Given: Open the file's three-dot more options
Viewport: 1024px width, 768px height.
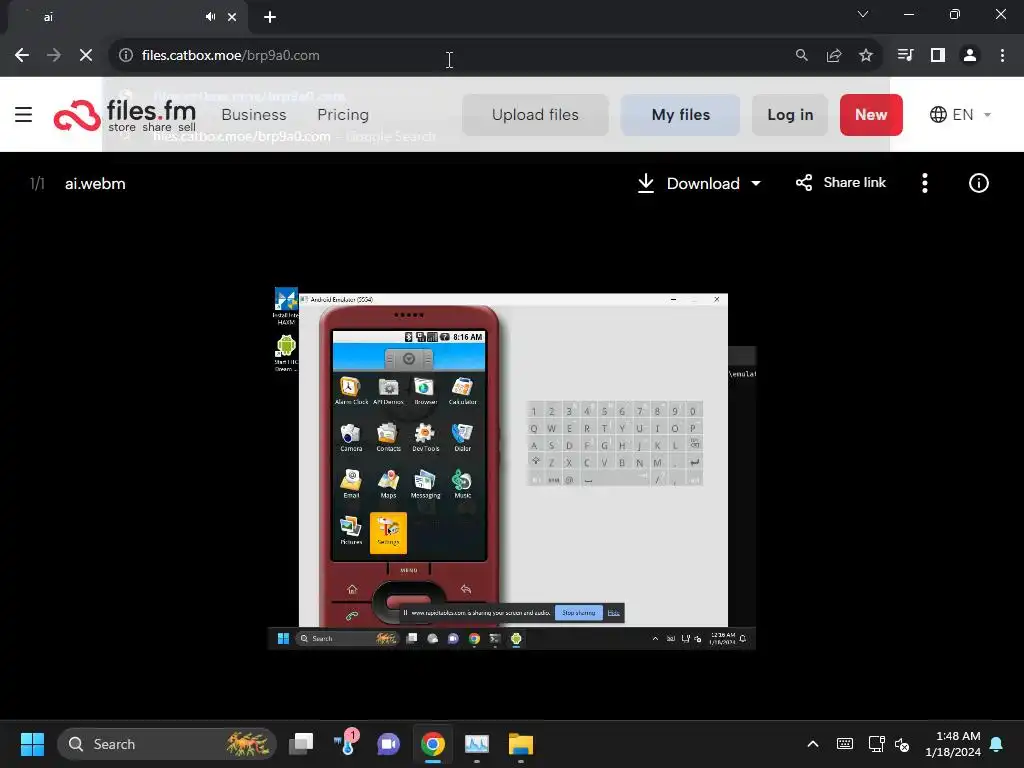Looking at the screenshot, I should click(925, 183).
